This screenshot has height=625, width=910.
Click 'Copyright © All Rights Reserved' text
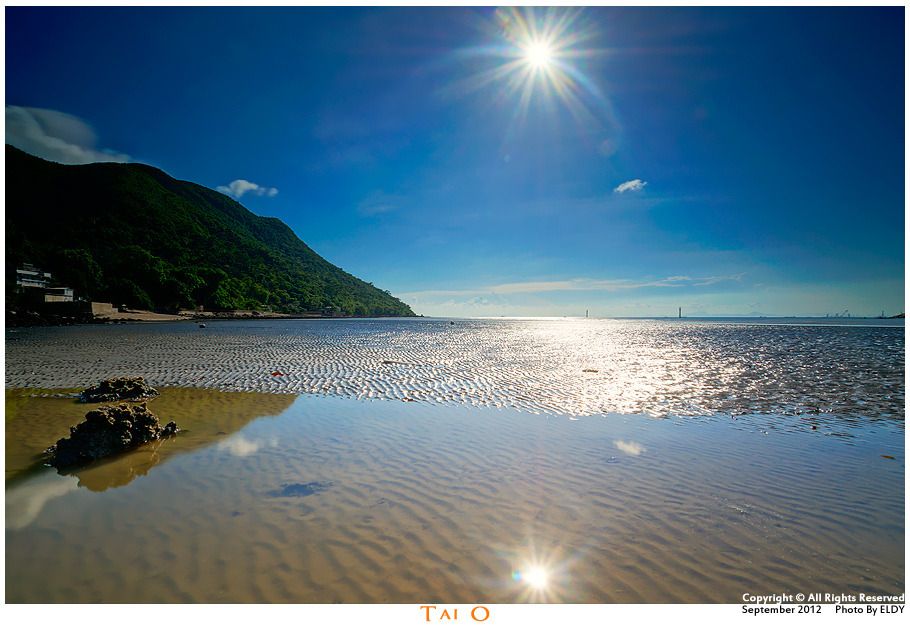point(823,598)
